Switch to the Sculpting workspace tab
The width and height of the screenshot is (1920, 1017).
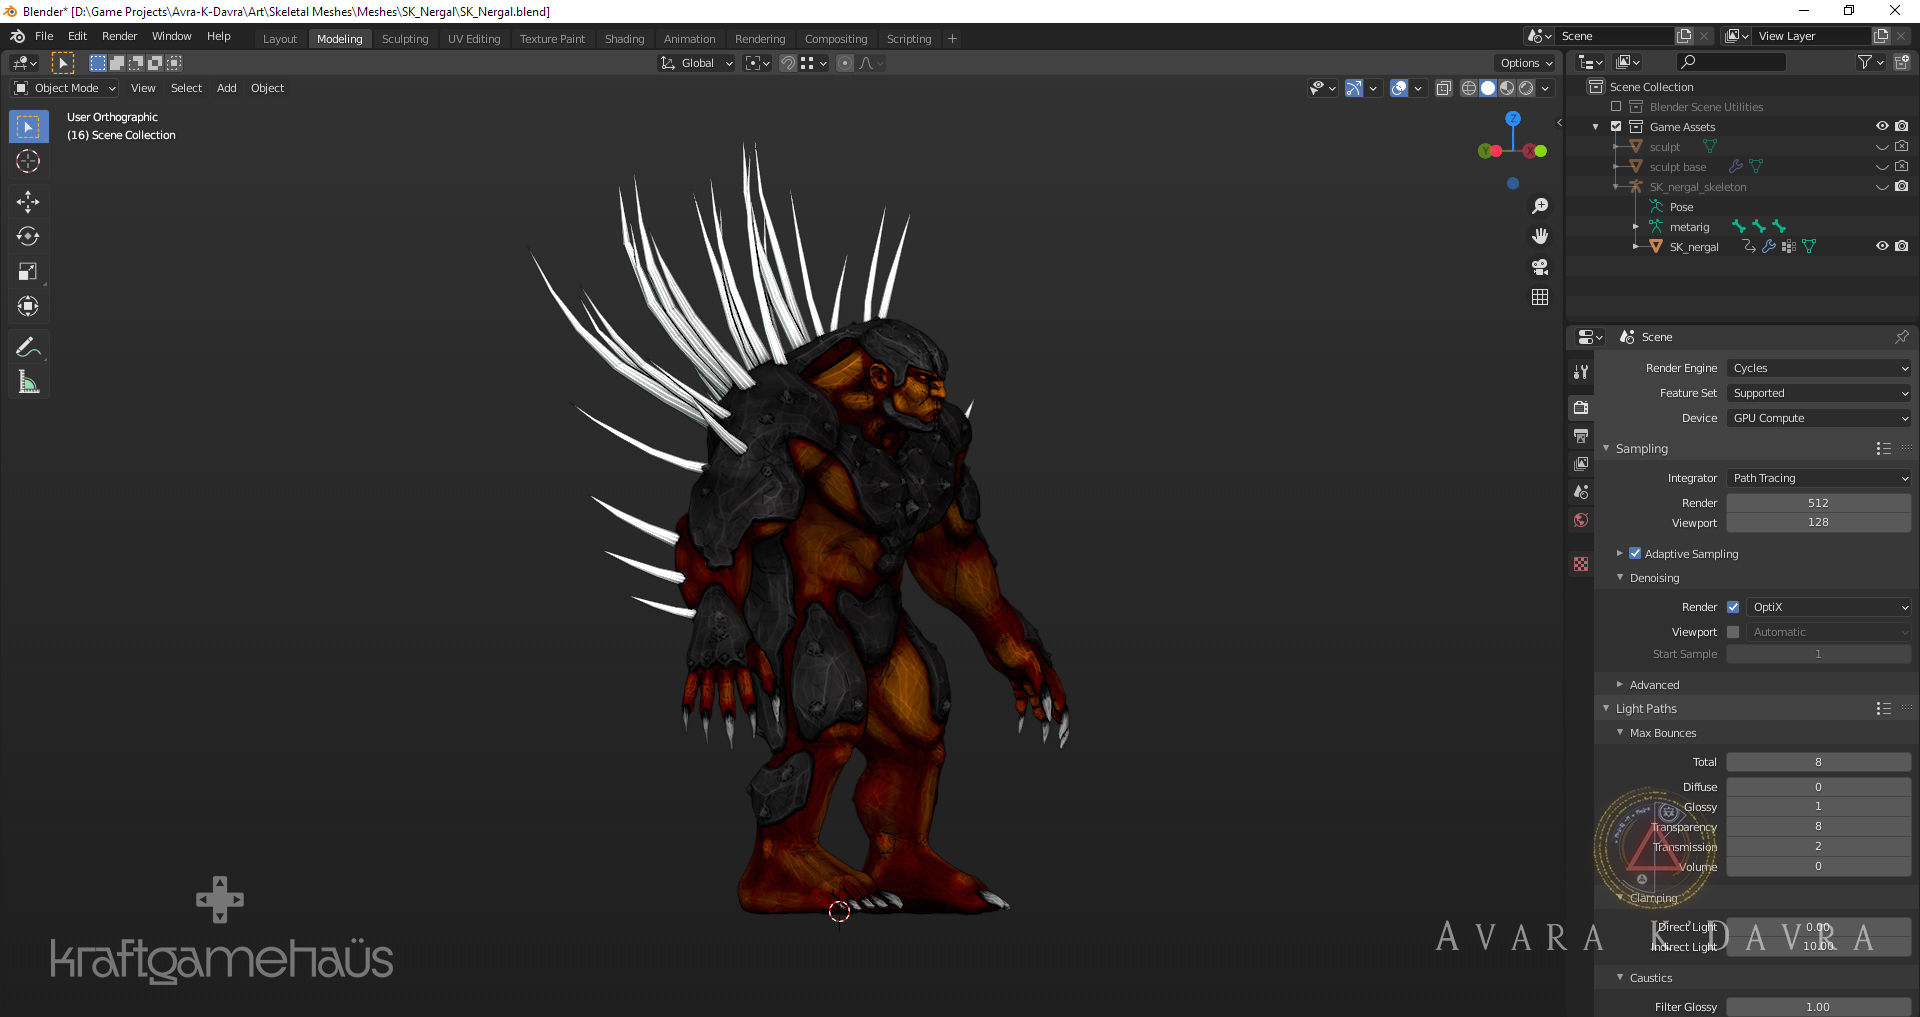point(405,39)
